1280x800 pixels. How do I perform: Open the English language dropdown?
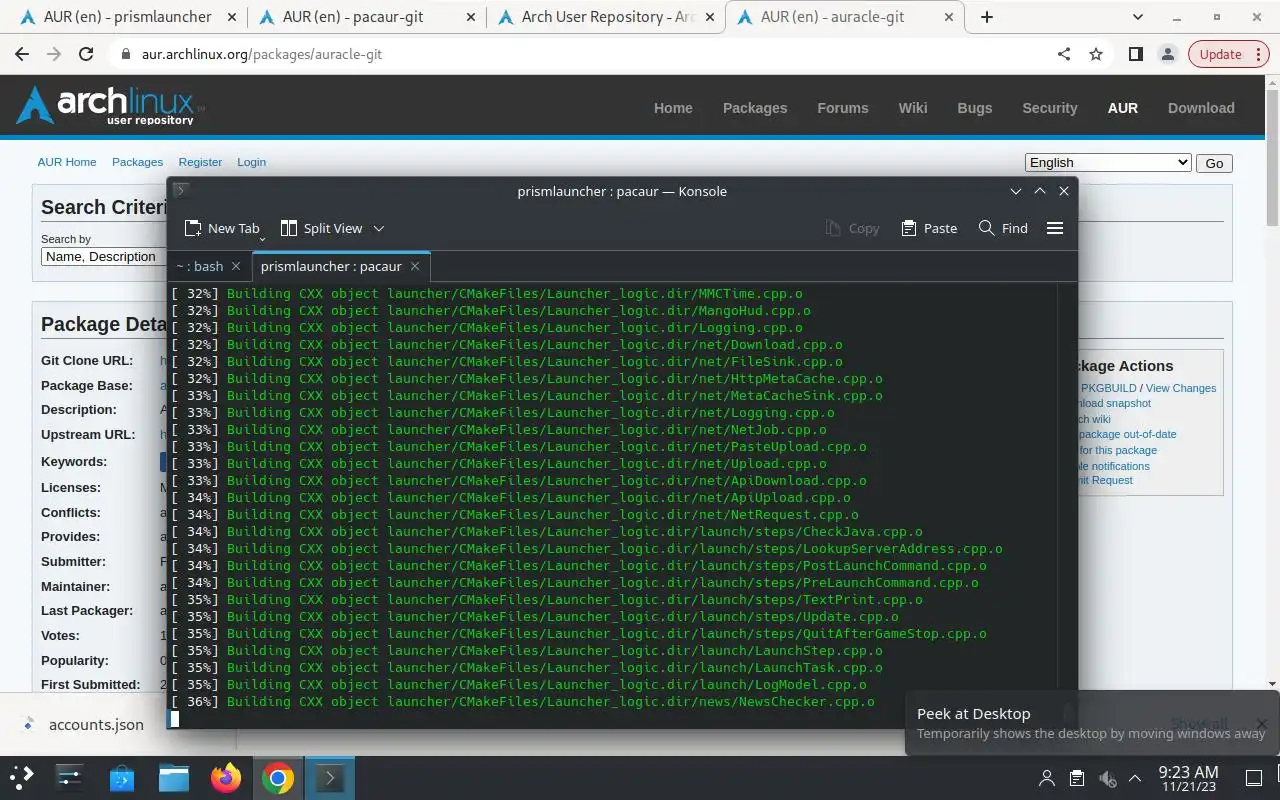pos(1108,163)
